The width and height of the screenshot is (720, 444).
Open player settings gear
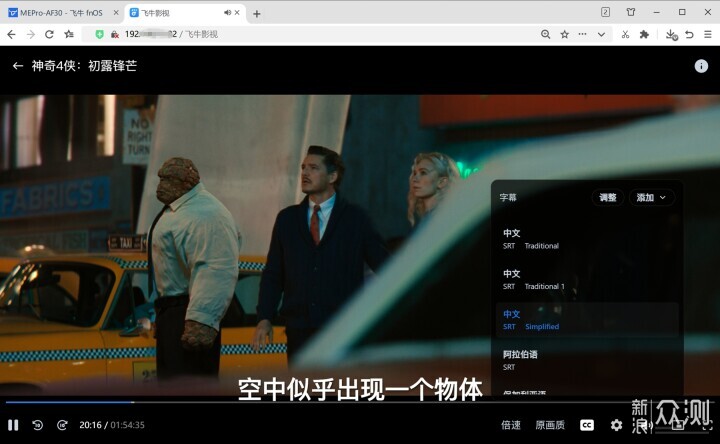616,425
